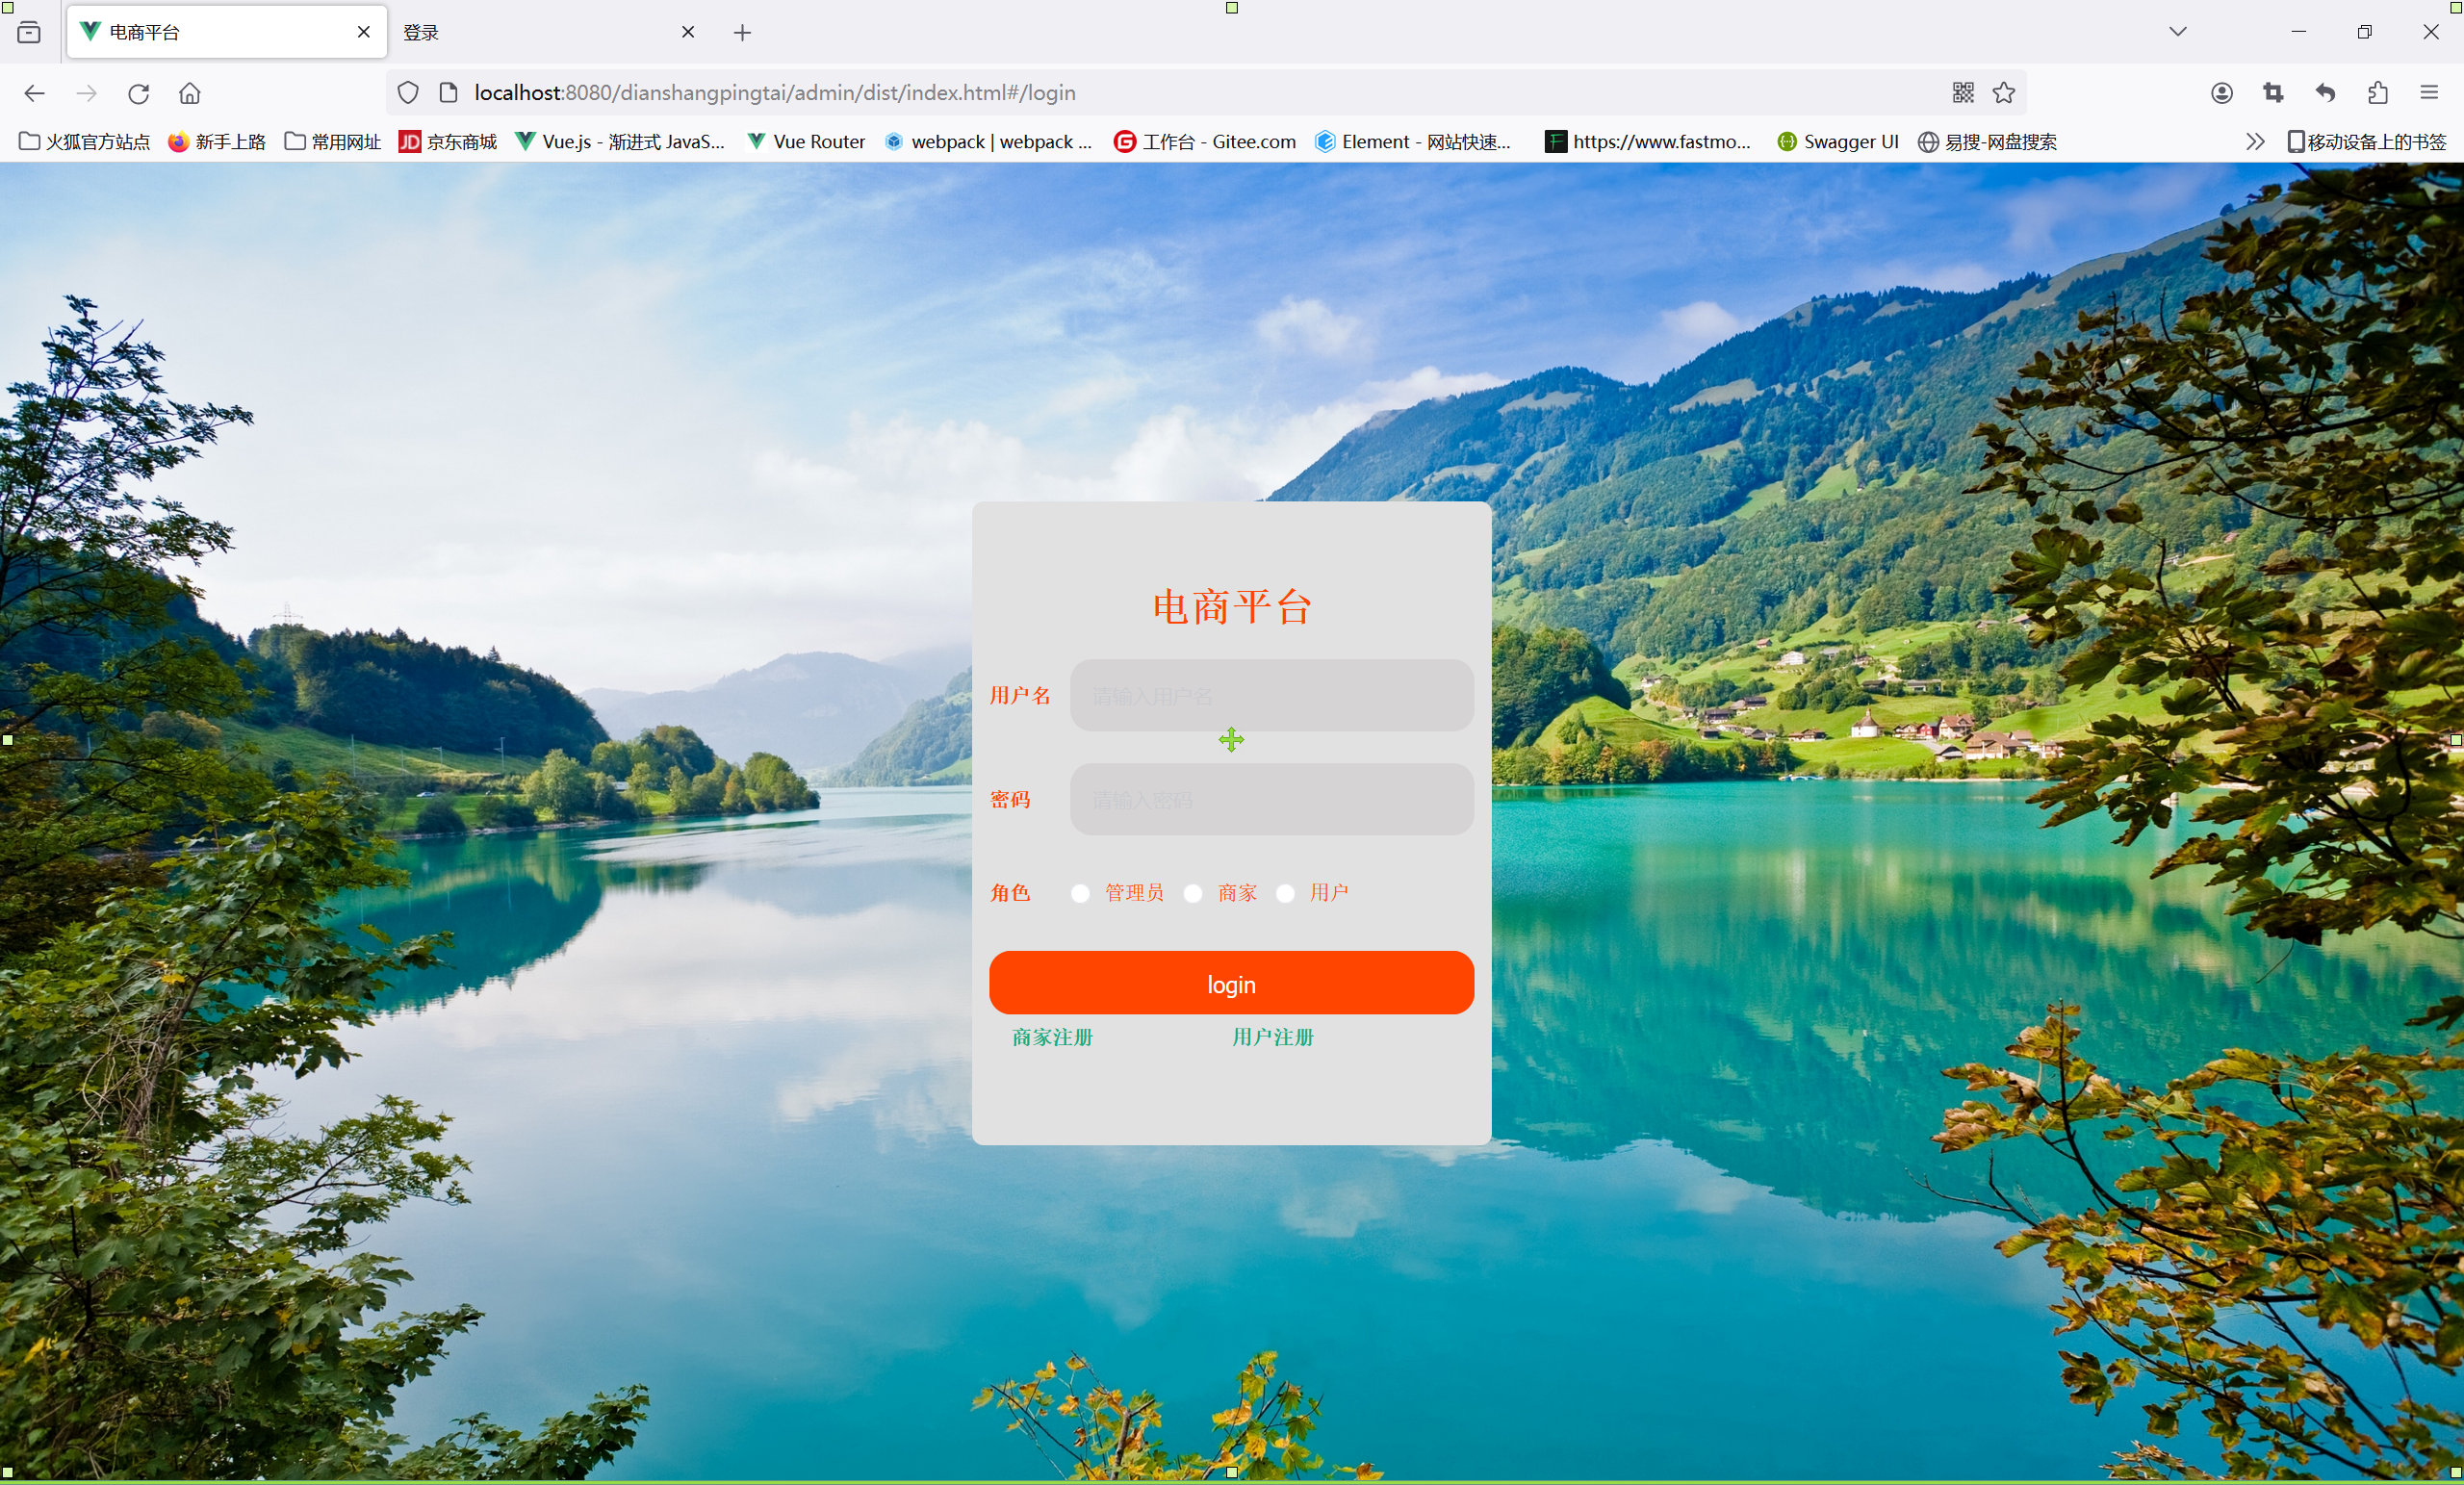Reload the current page
2464x1485 pixels.
(x=139, y=93)
